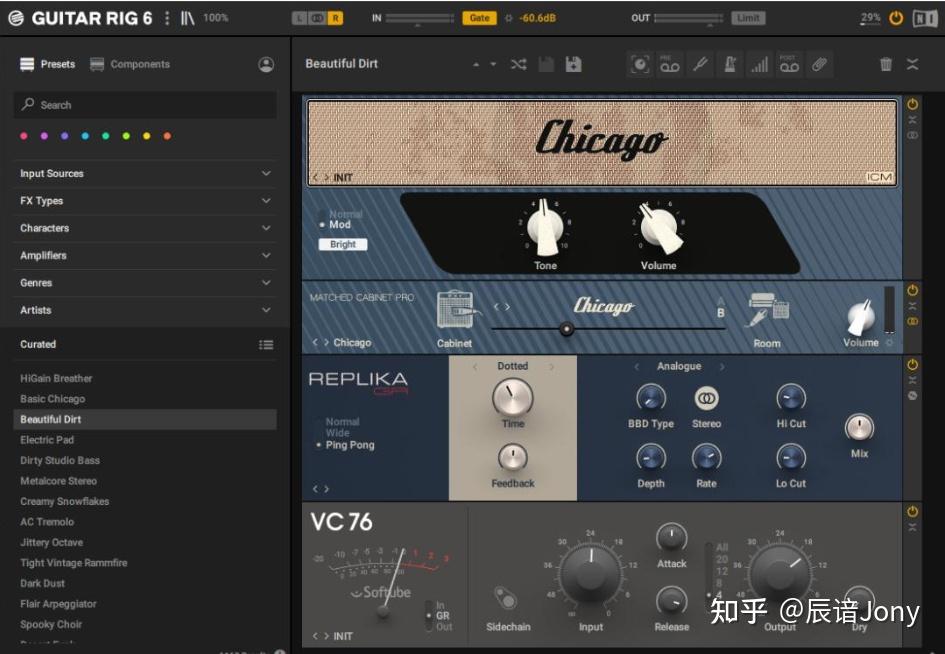Switch to the Components tab
945x654 pixels.
(130, 64)
